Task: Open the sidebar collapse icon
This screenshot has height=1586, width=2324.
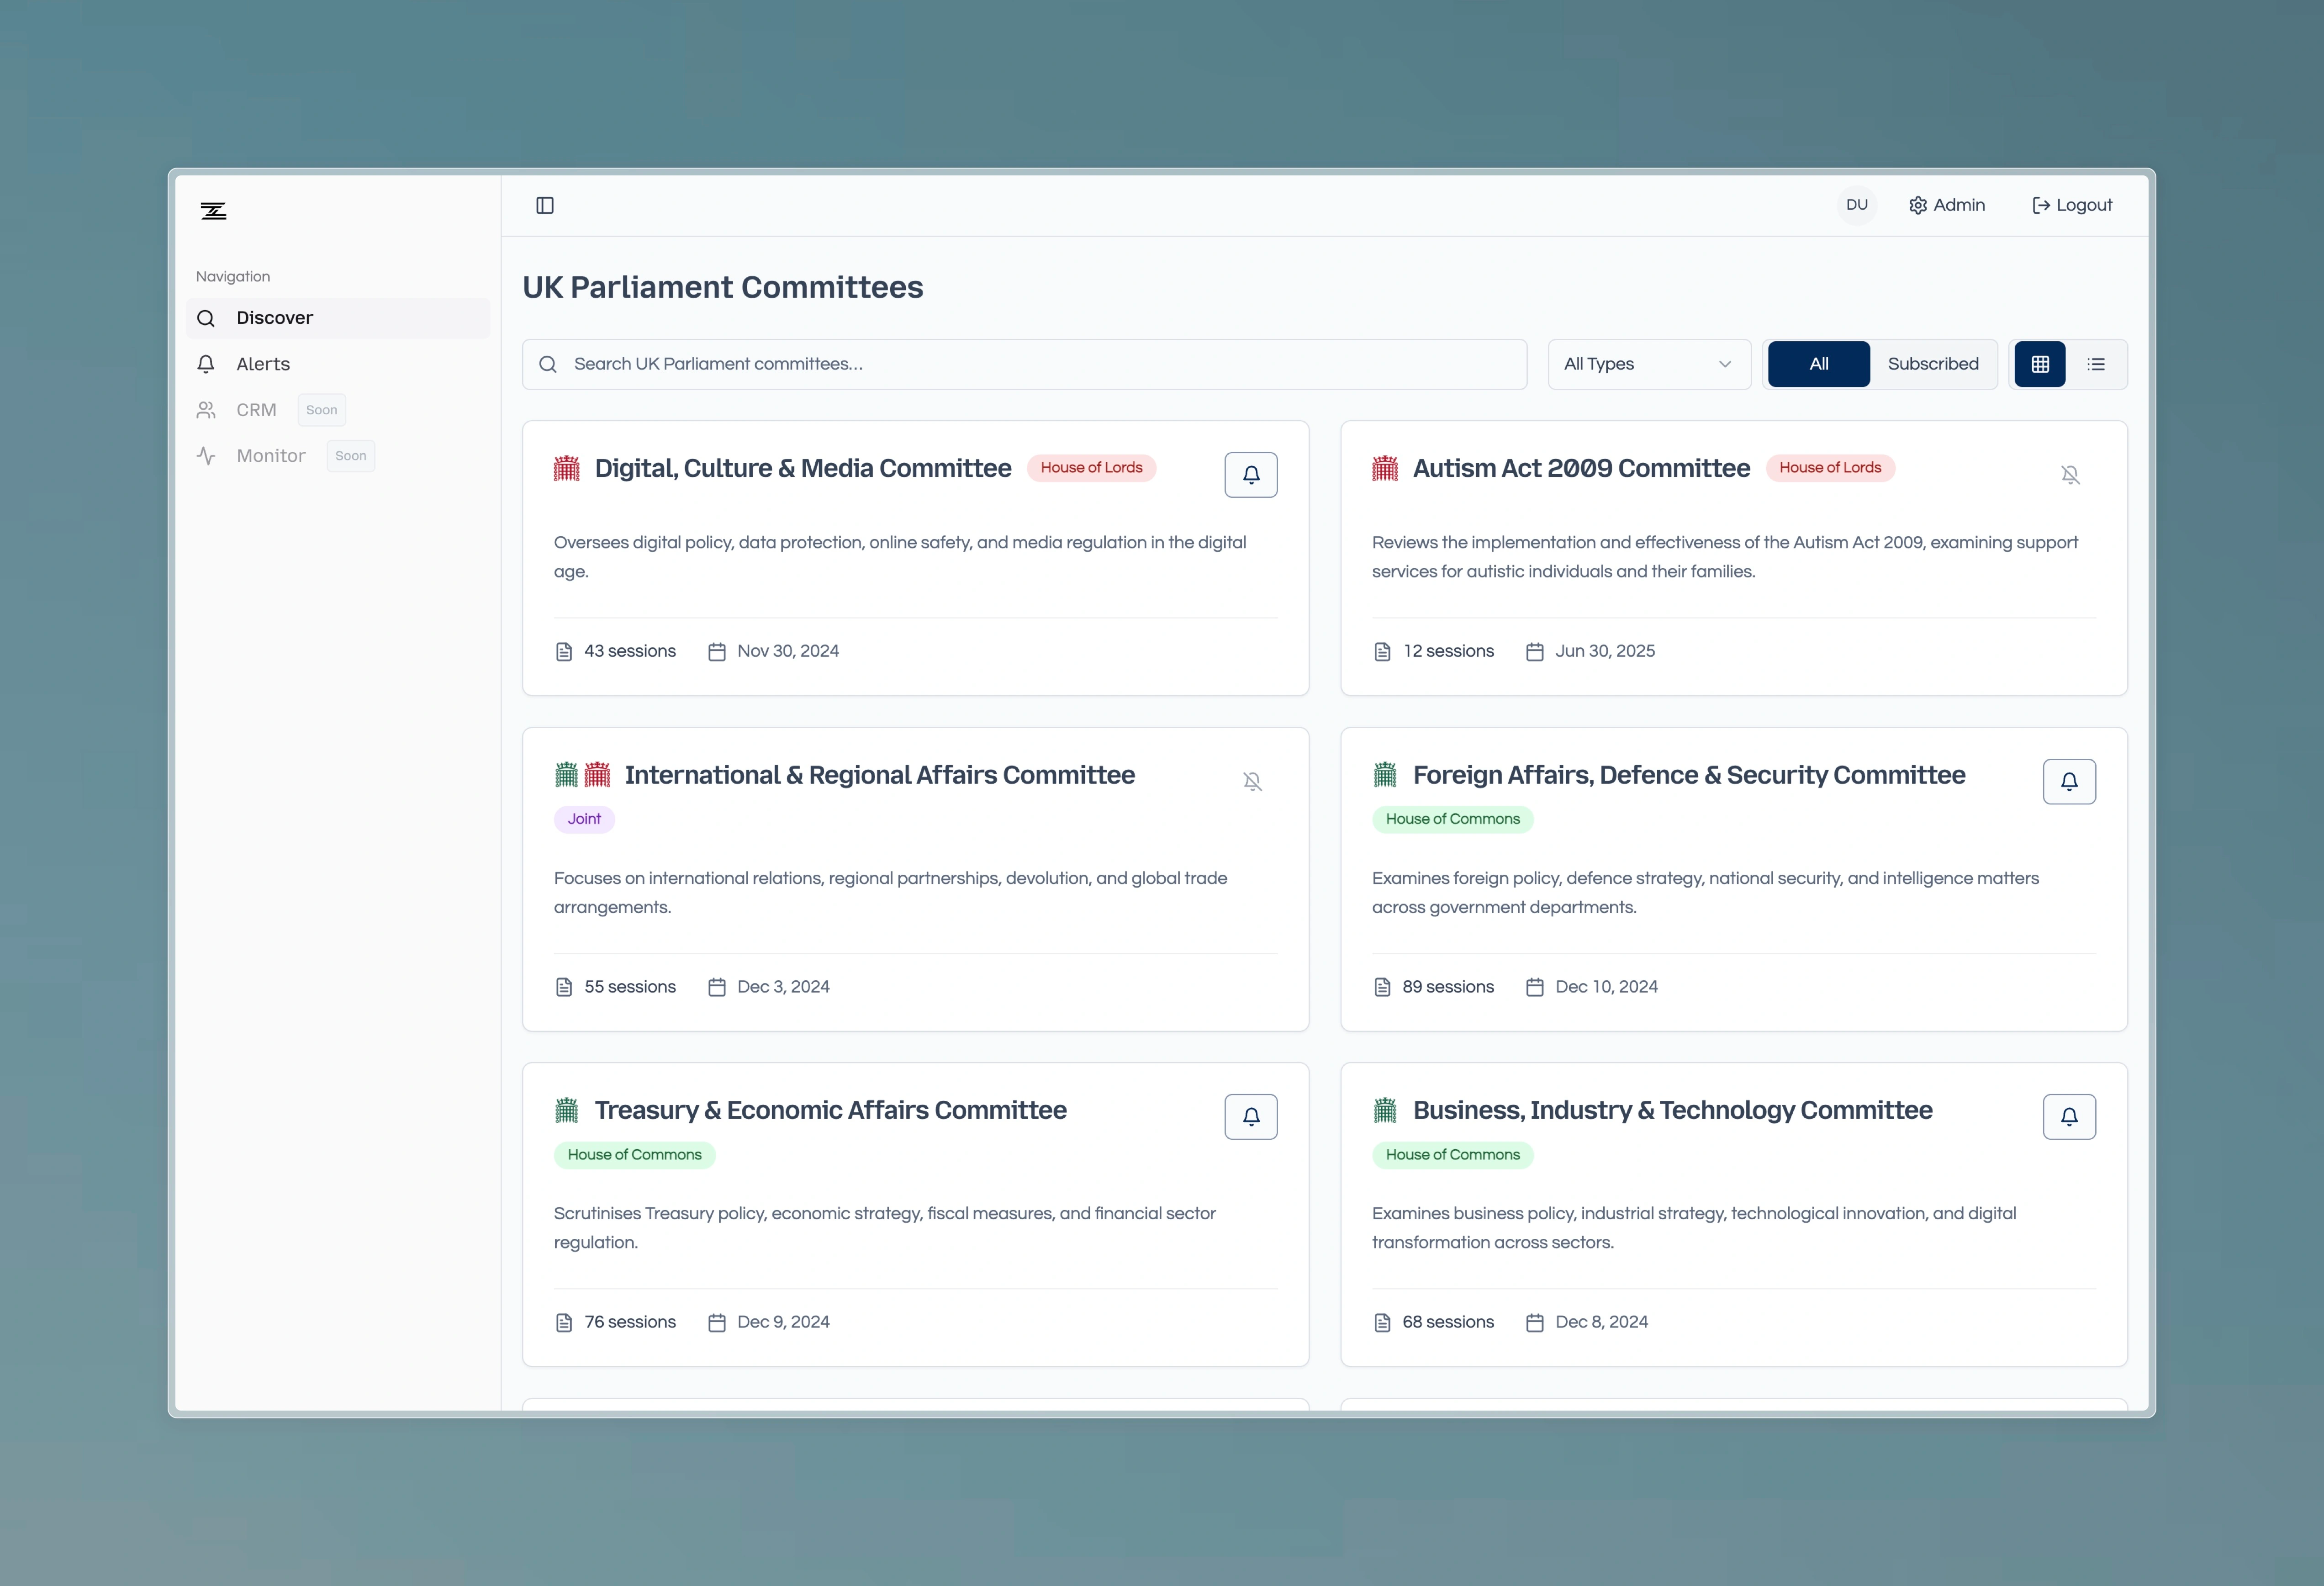Action: coord(546,206)
